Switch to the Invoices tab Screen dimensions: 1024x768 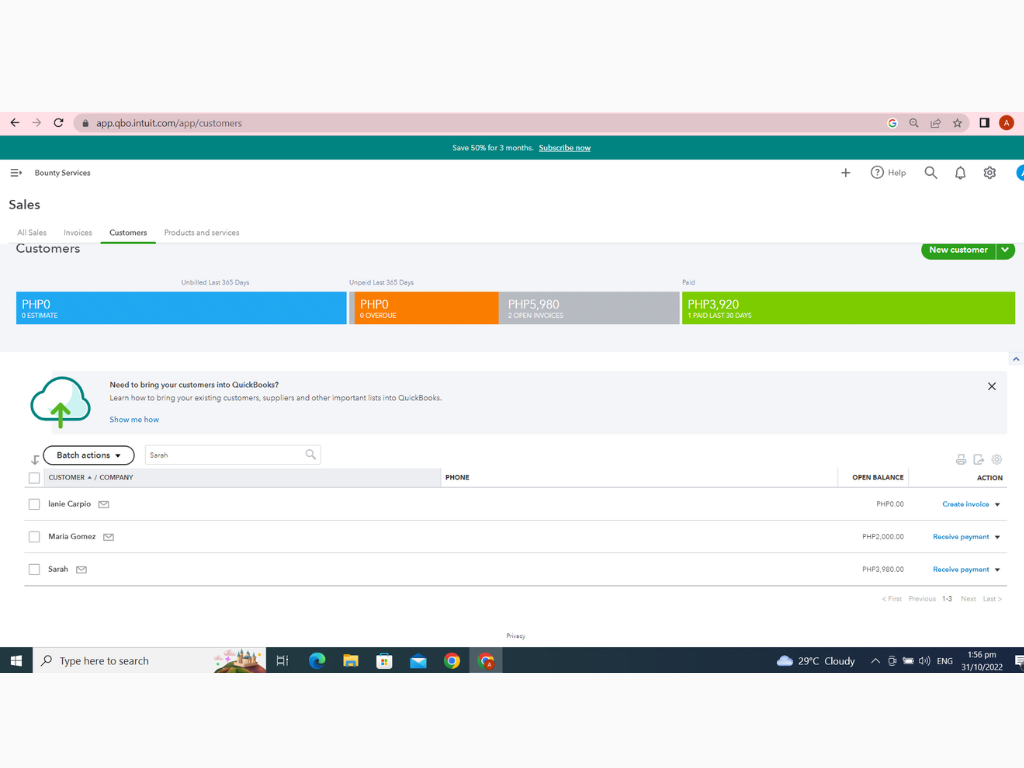78,232
